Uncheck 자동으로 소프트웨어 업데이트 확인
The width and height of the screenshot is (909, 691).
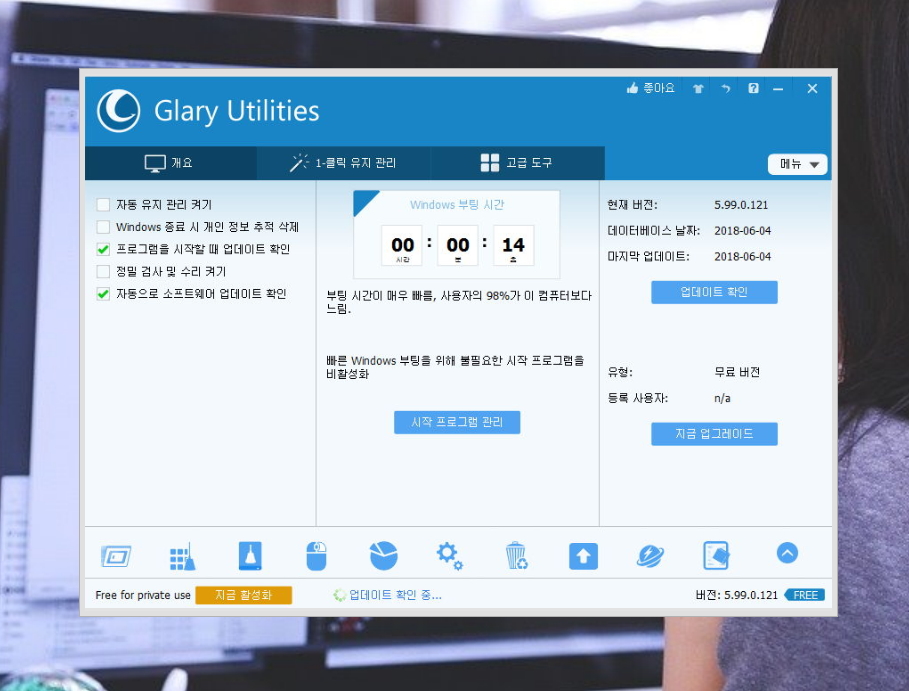[103, 294]
